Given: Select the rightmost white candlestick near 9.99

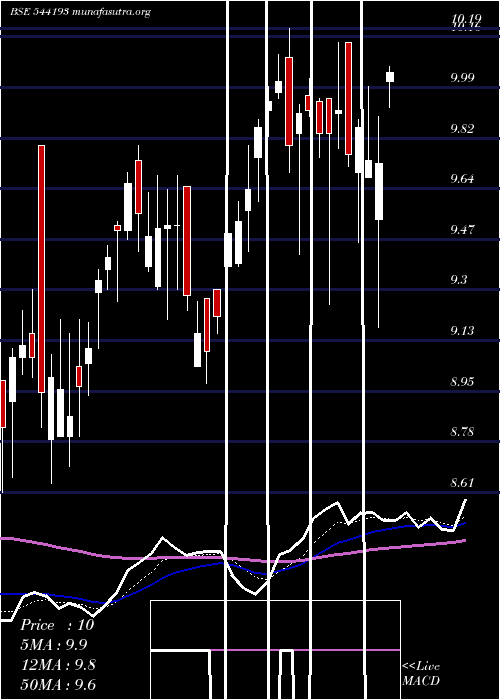Looking at the screenshot, I should [390, 77].
